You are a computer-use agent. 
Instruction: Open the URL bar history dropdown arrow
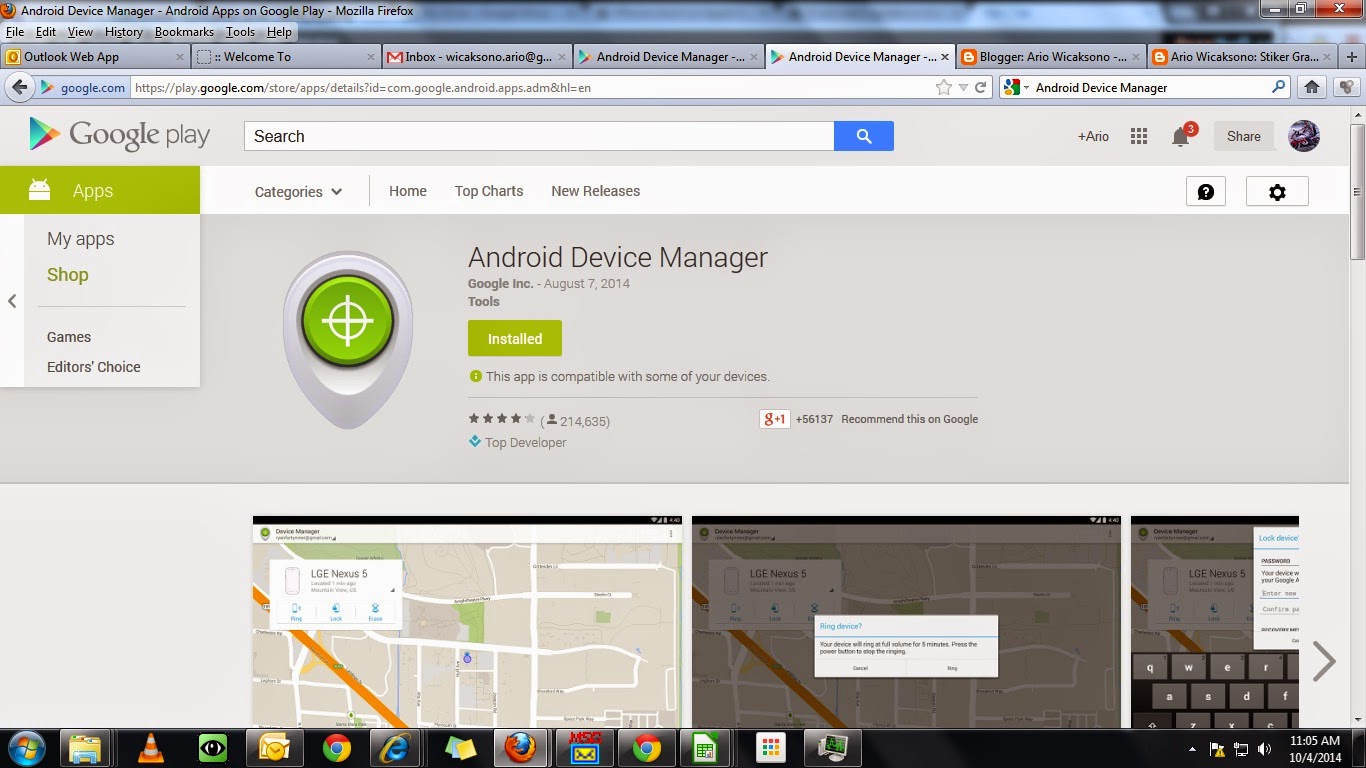(963, 87)
